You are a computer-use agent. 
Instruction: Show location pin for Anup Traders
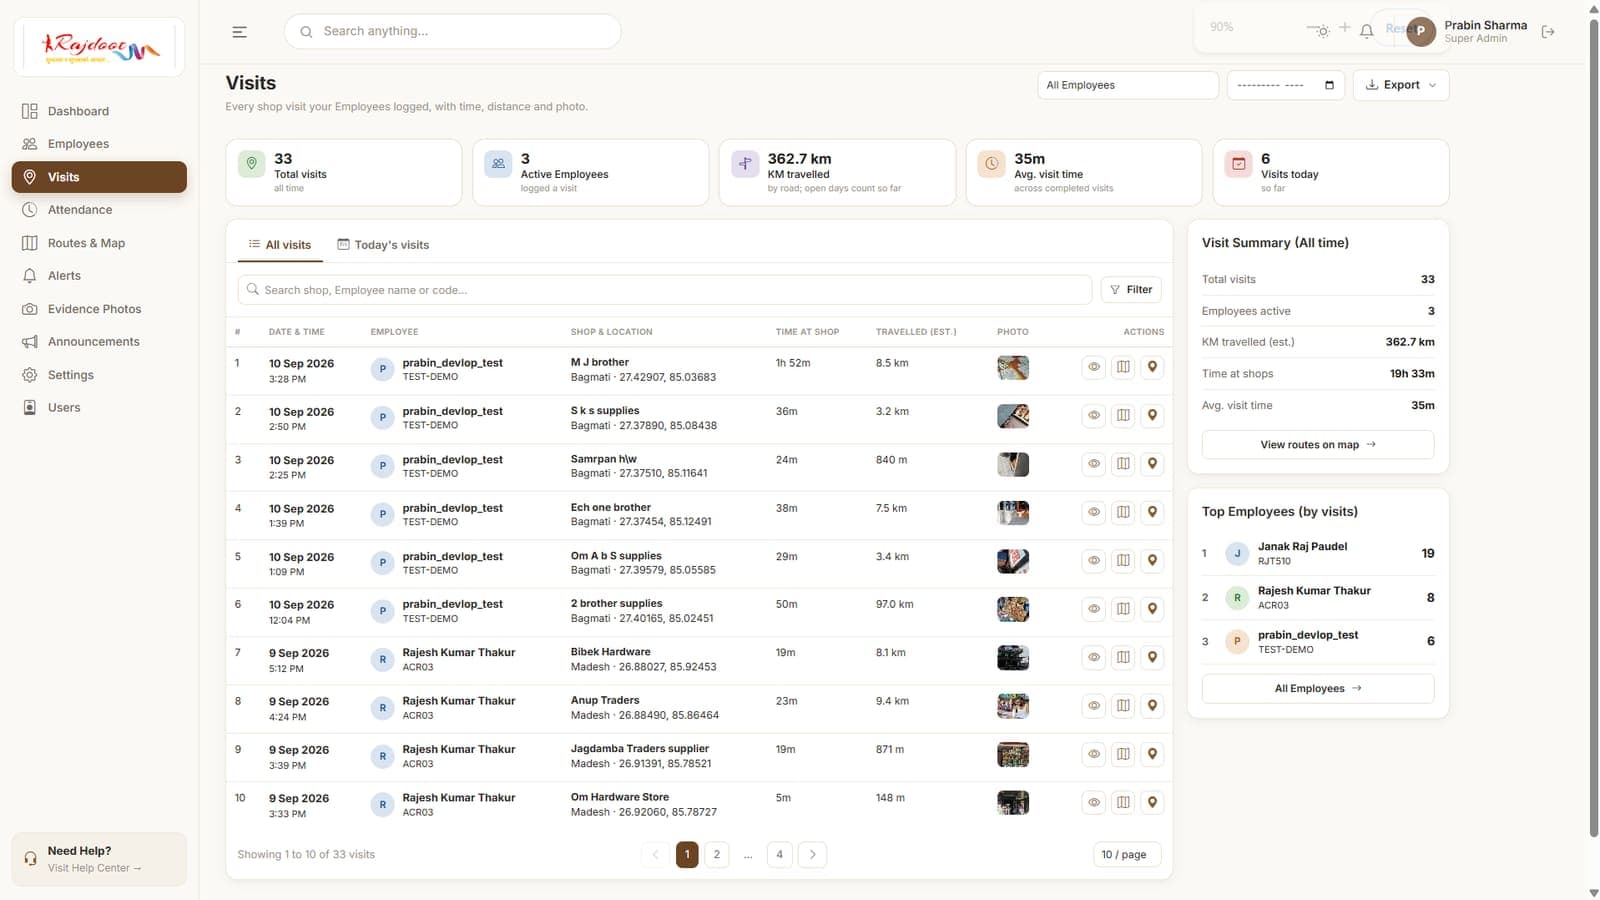[x=1152, y=706]
